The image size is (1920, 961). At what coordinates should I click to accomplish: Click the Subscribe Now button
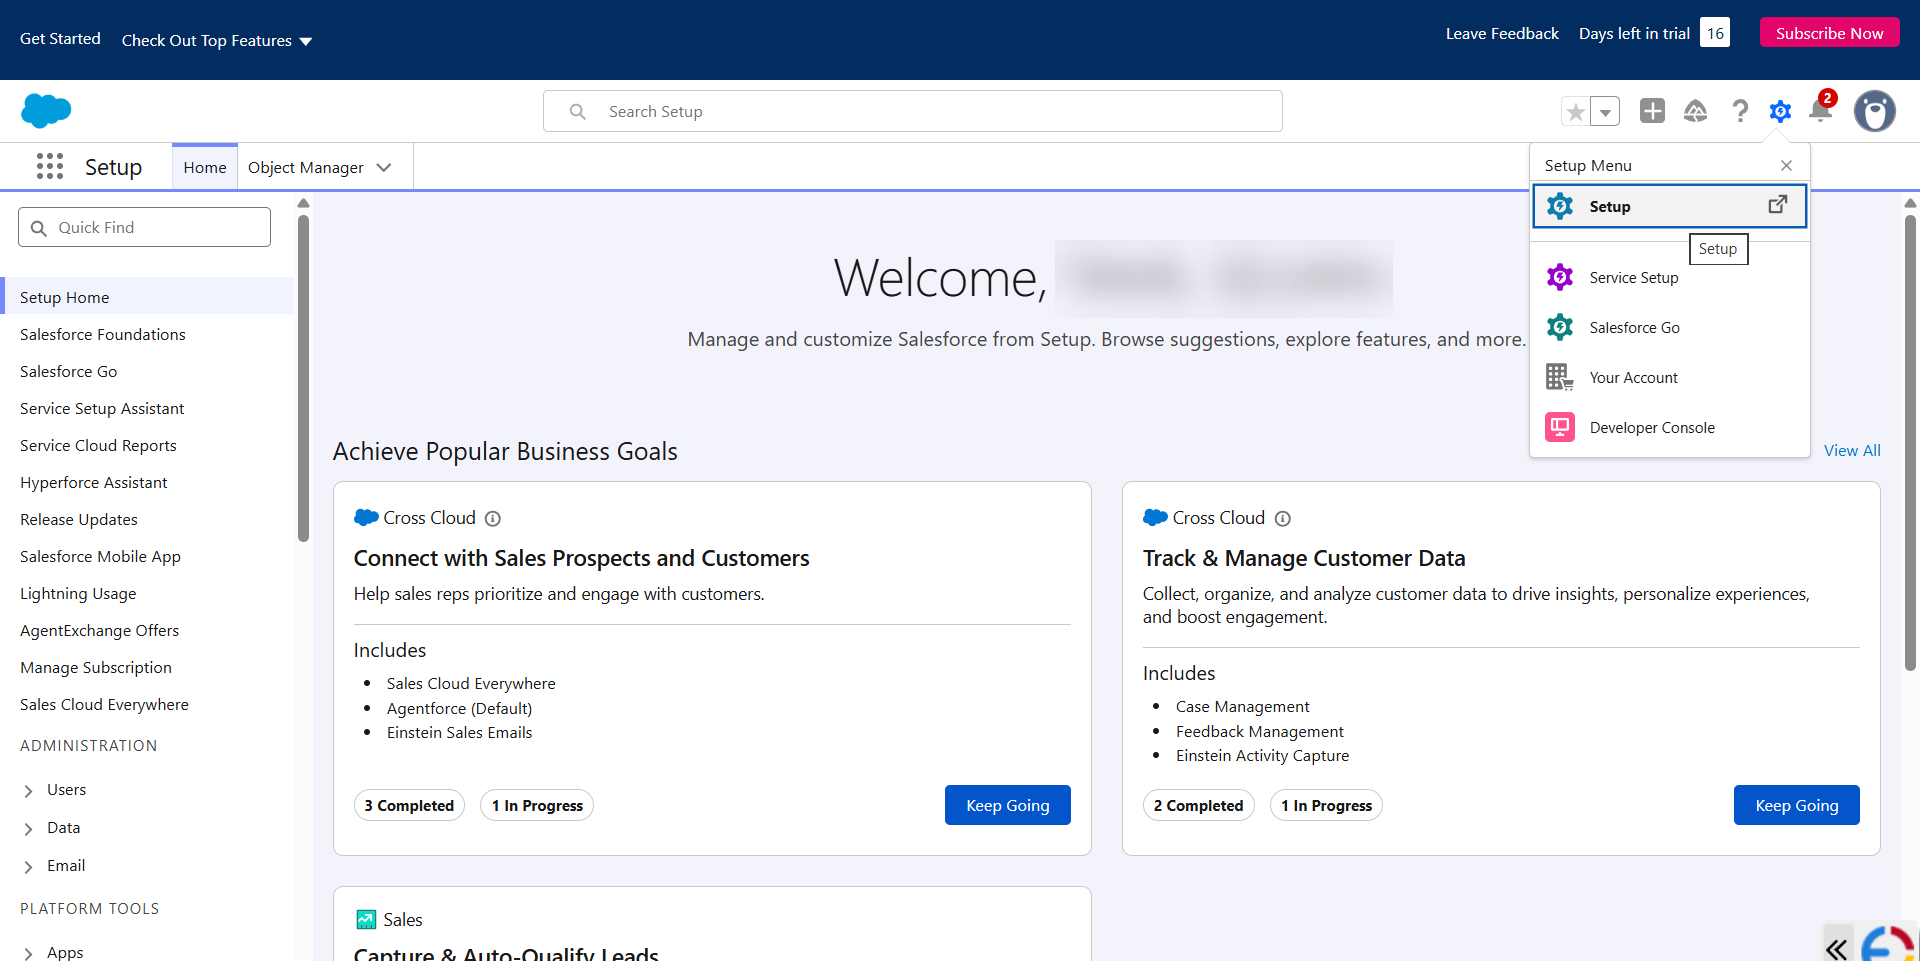[1829, 33]
